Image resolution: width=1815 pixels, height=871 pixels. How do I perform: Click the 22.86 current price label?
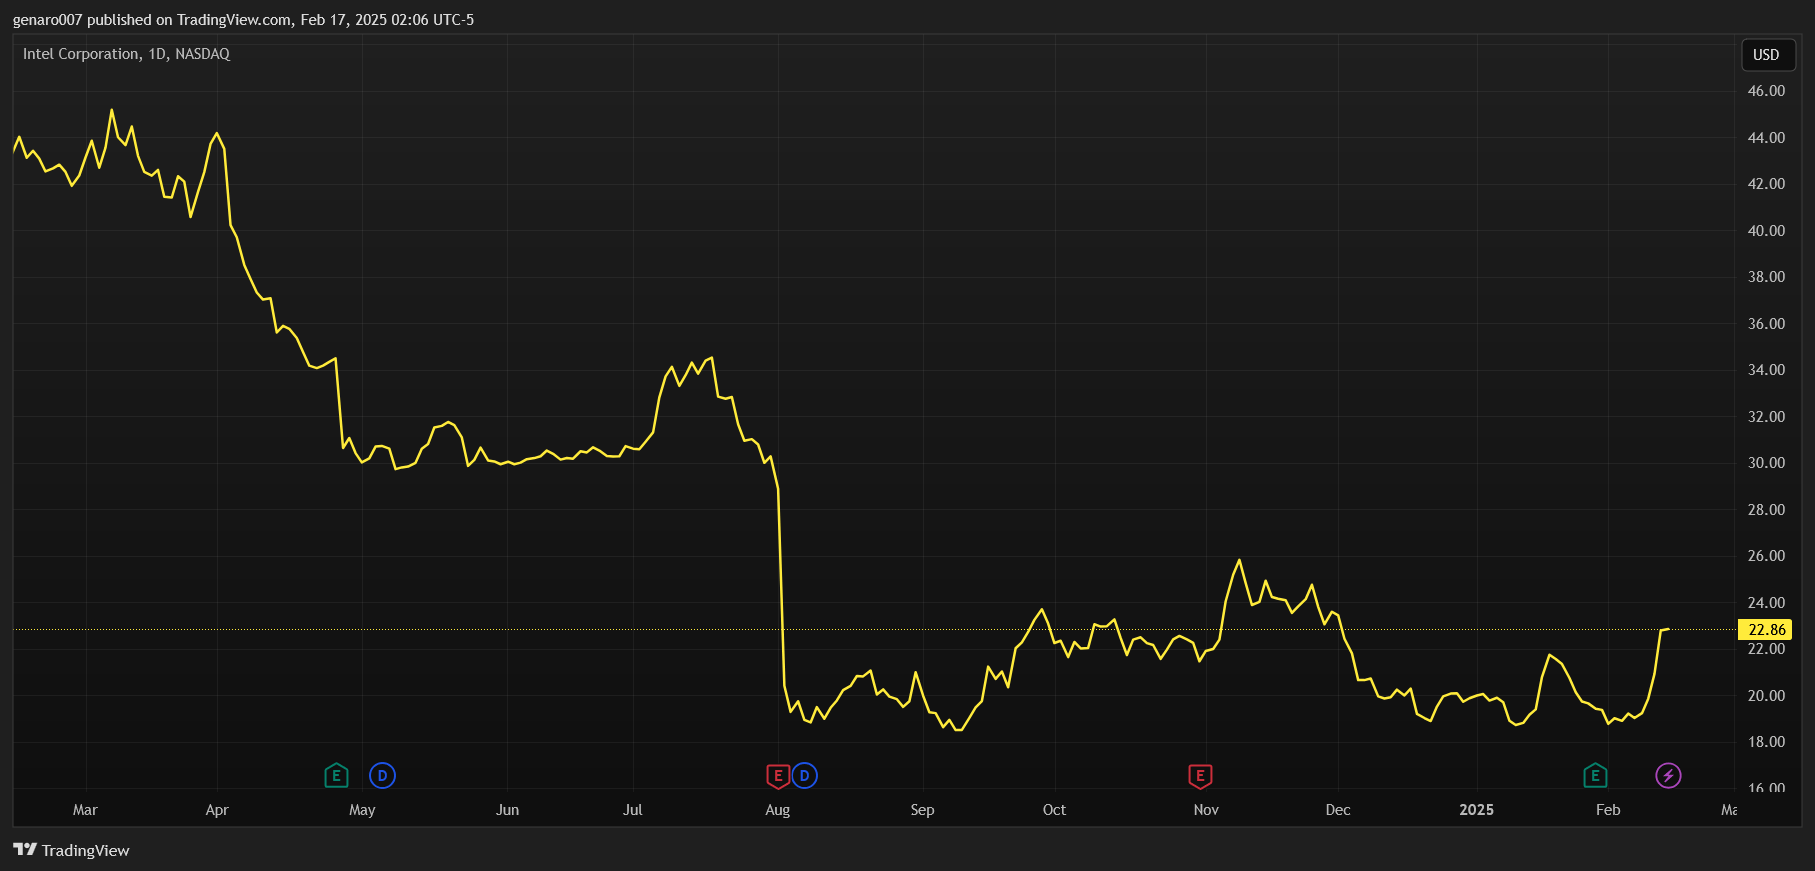(x=1766, y=629)
